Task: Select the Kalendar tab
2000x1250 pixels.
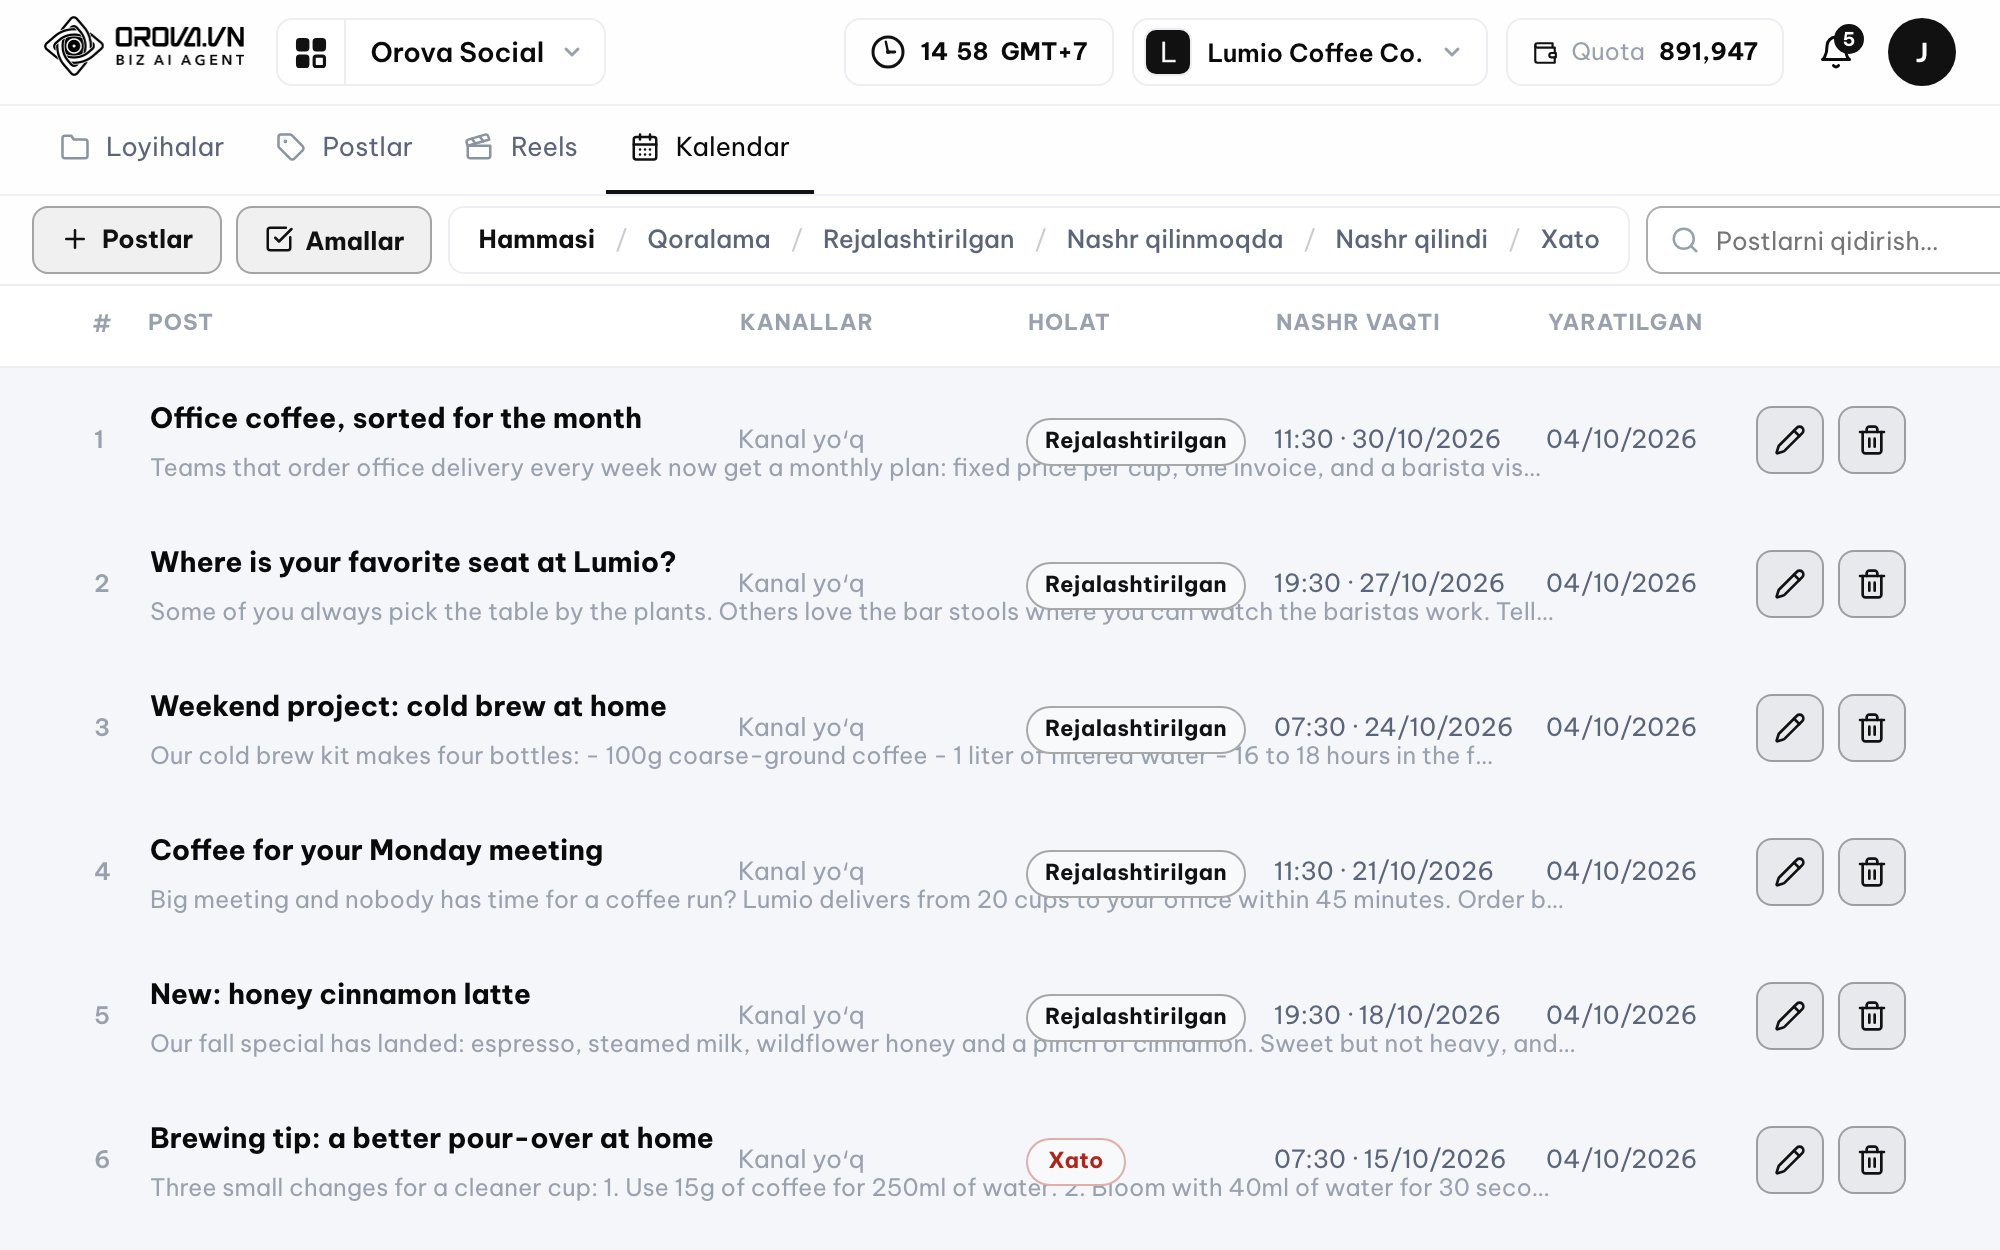Action: (x=710, y=147)
